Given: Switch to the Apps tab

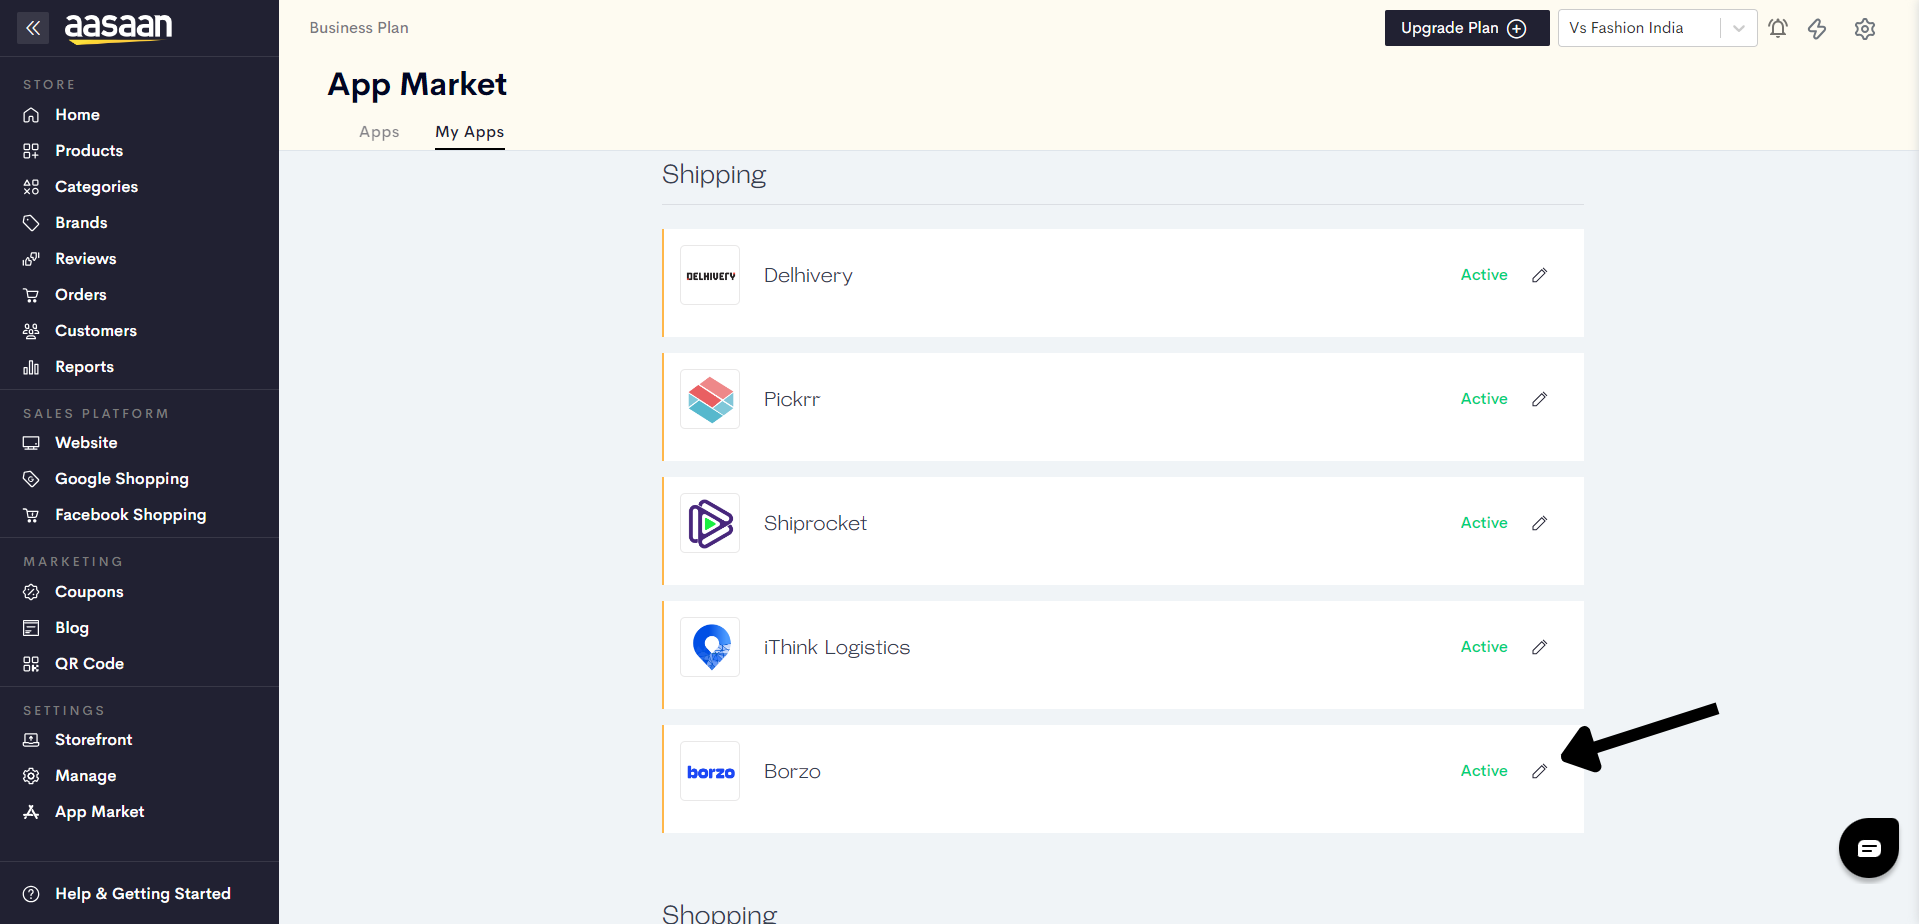Looking at the screenshot, I should click(x=379, y=132).
